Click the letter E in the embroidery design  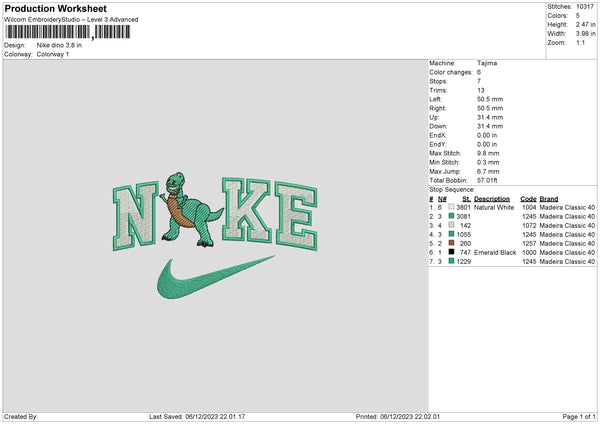(296, 216)
